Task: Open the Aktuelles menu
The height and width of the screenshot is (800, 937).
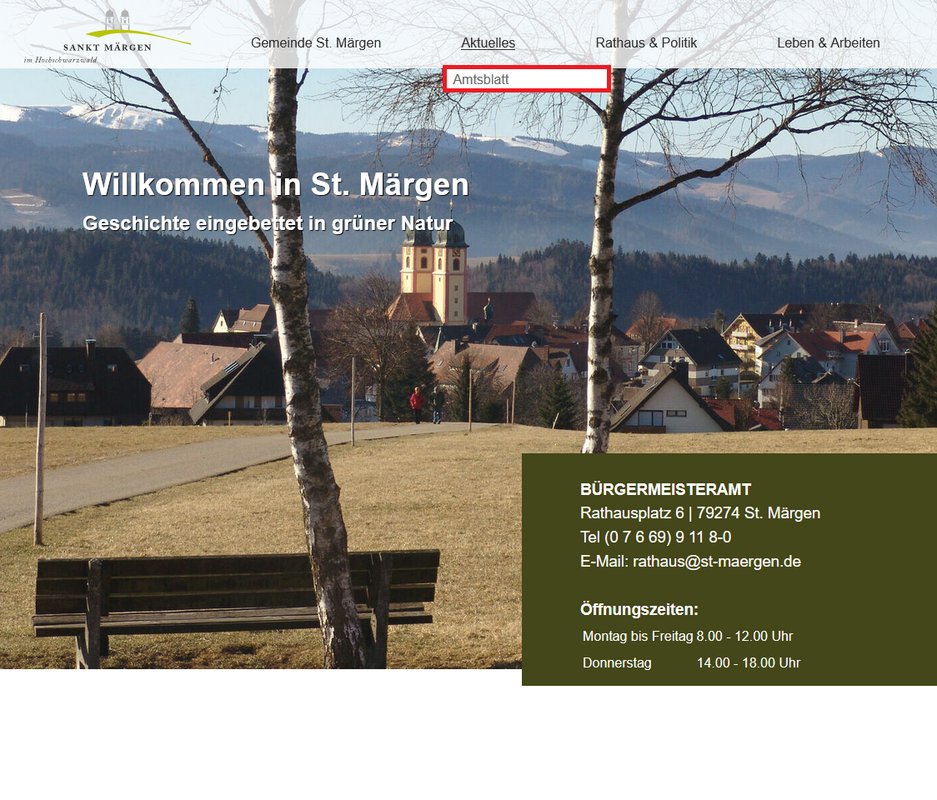Action: coord(488,43)
